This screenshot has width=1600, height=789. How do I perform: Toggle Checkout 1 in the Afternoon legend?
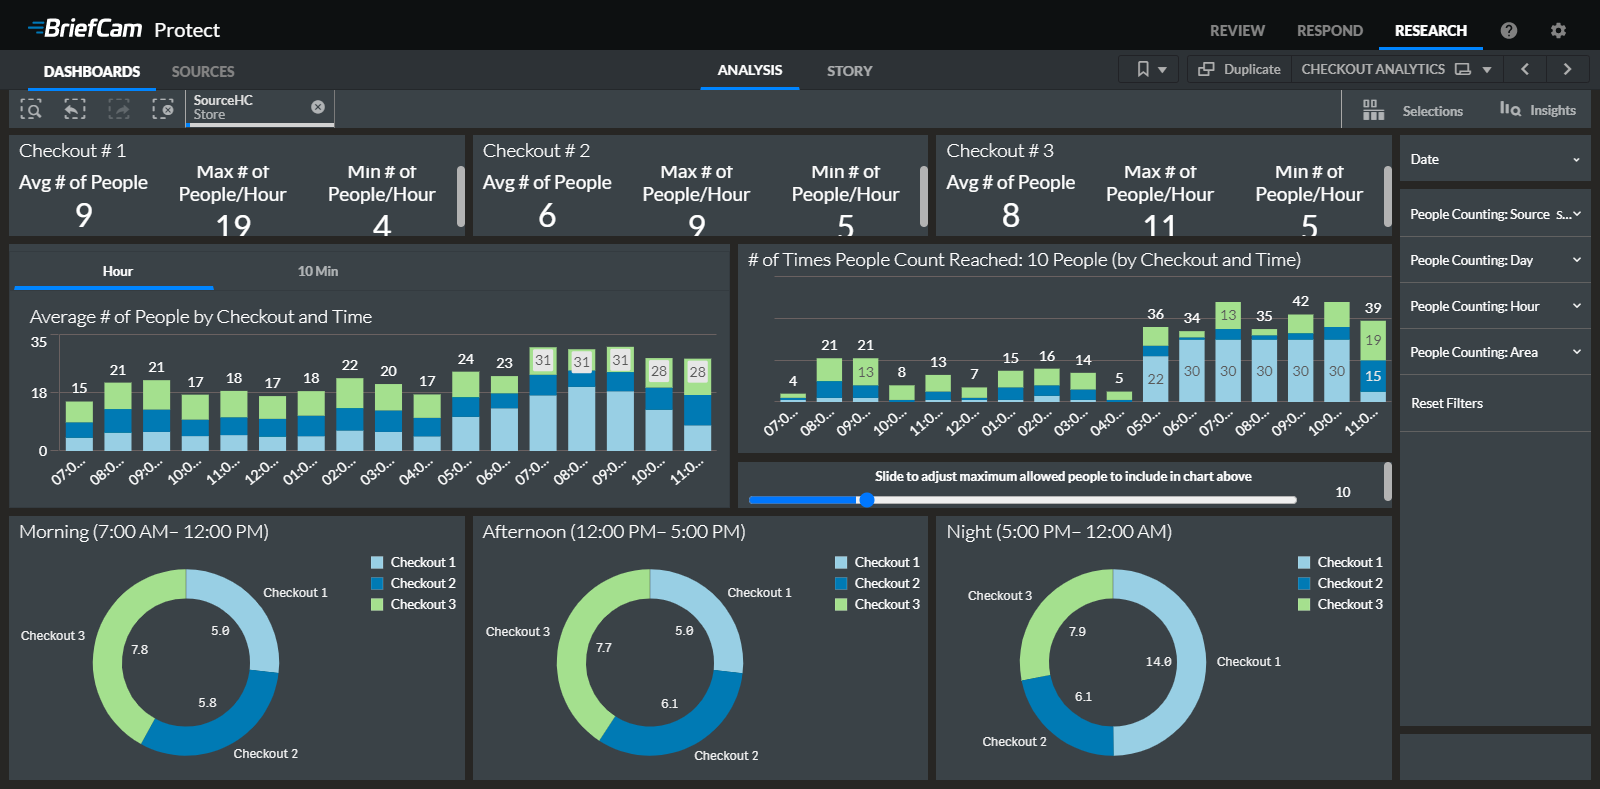point(877,562)
